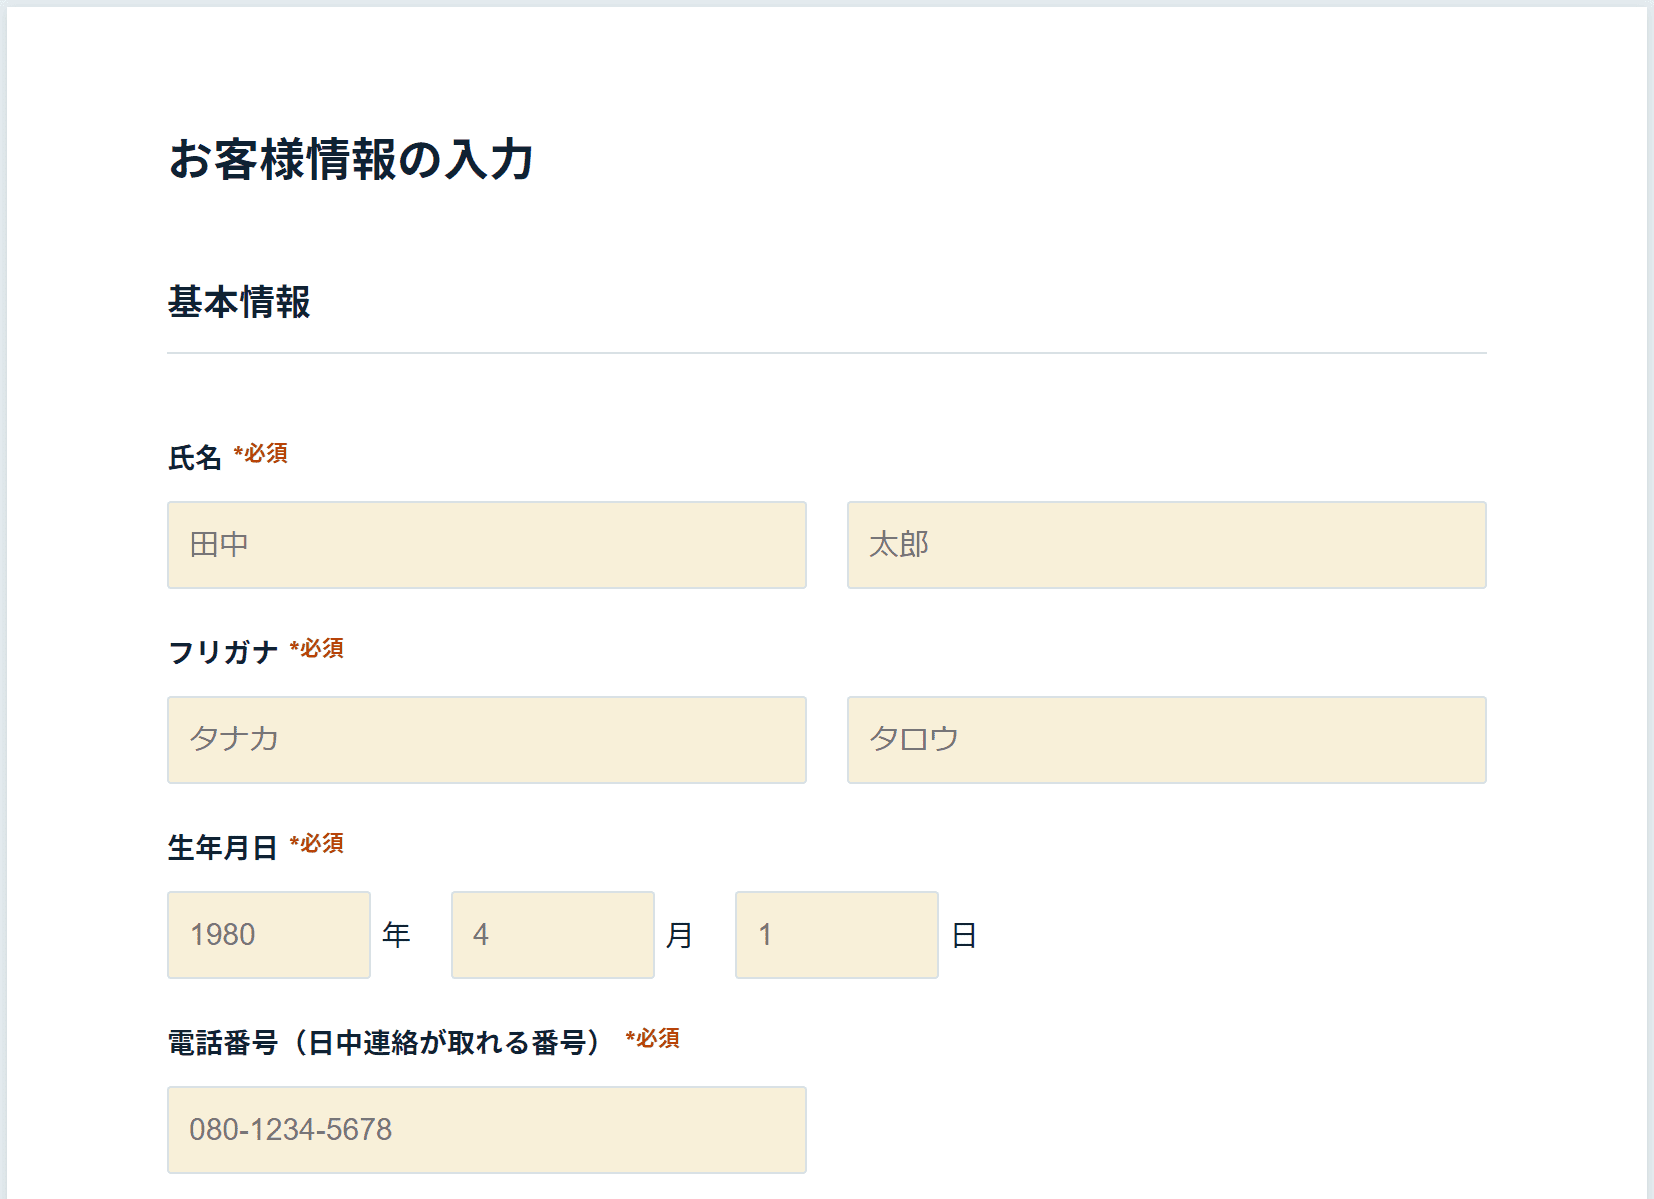Screen dimensions: 1654x1199
Task: Click the お客様情報の入力 page heading
Action: [351, 159]
